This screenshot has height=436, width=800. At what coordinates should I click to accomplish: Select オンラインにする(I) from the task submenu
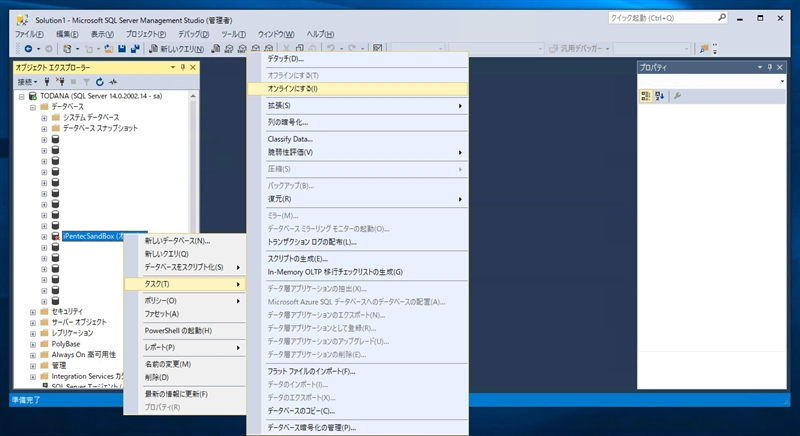coord(357,89)
